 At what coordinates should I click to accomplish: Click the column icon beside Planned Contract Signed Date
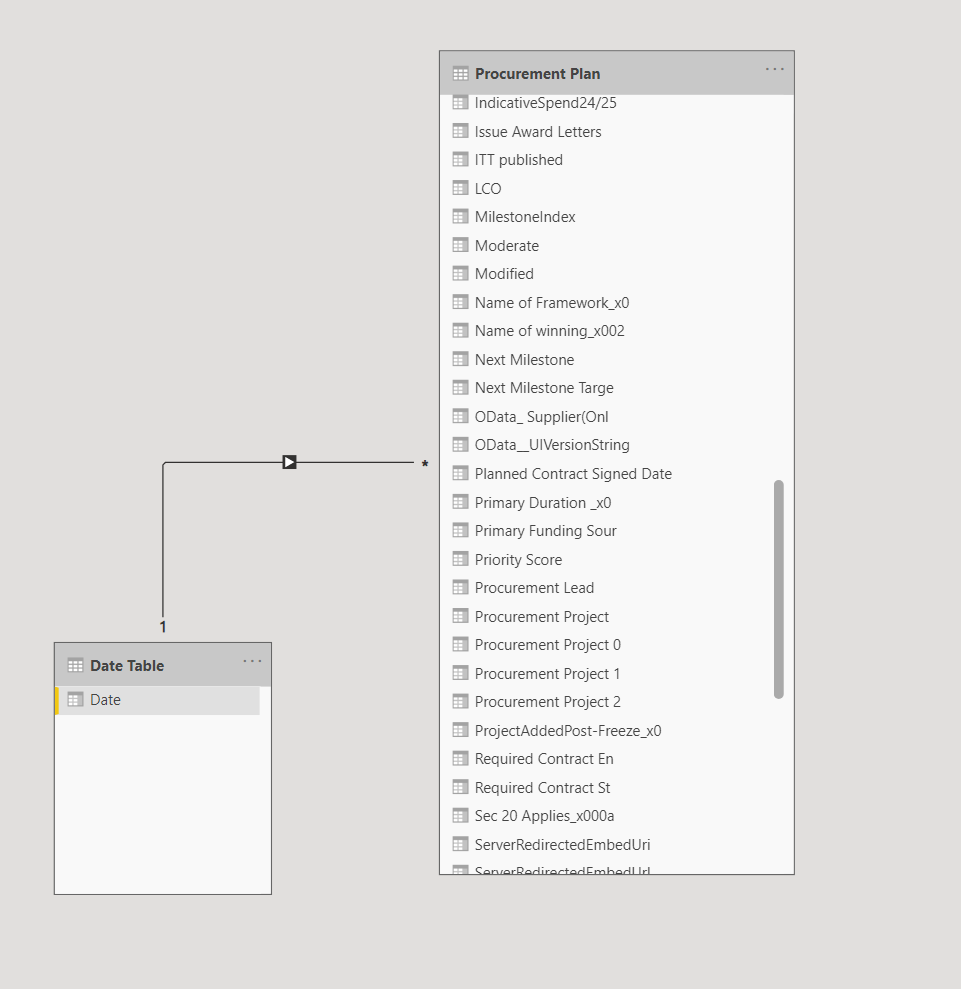coord(460,473)
